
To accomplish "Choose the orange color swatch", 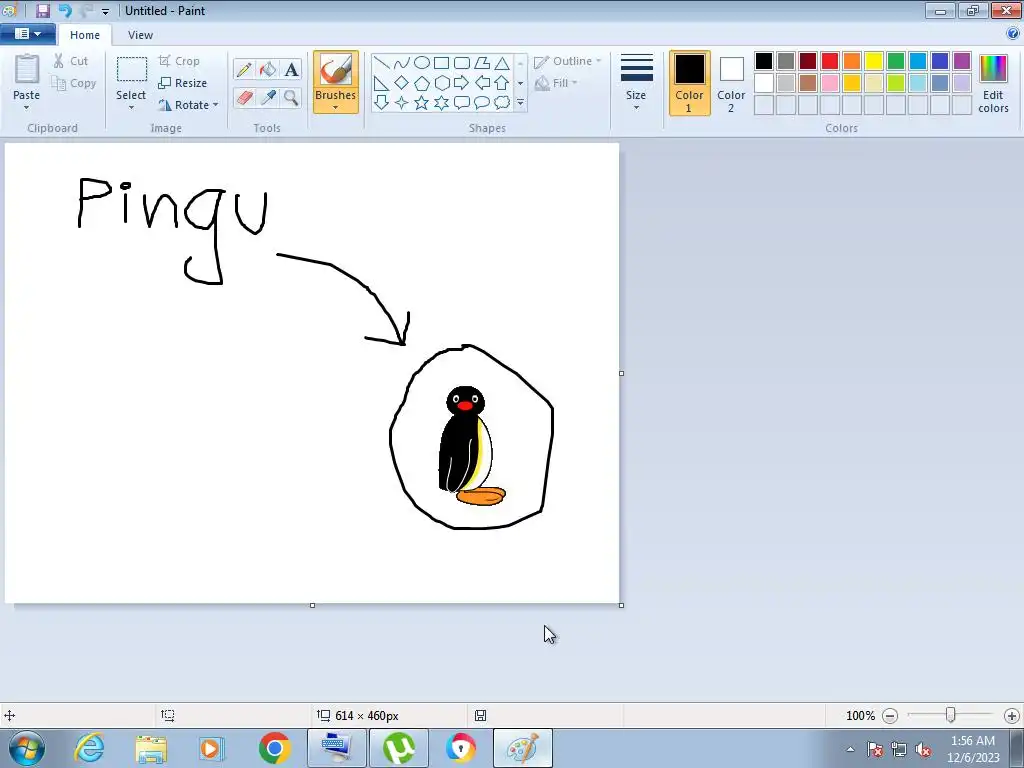I will click(x=852, y=61).
